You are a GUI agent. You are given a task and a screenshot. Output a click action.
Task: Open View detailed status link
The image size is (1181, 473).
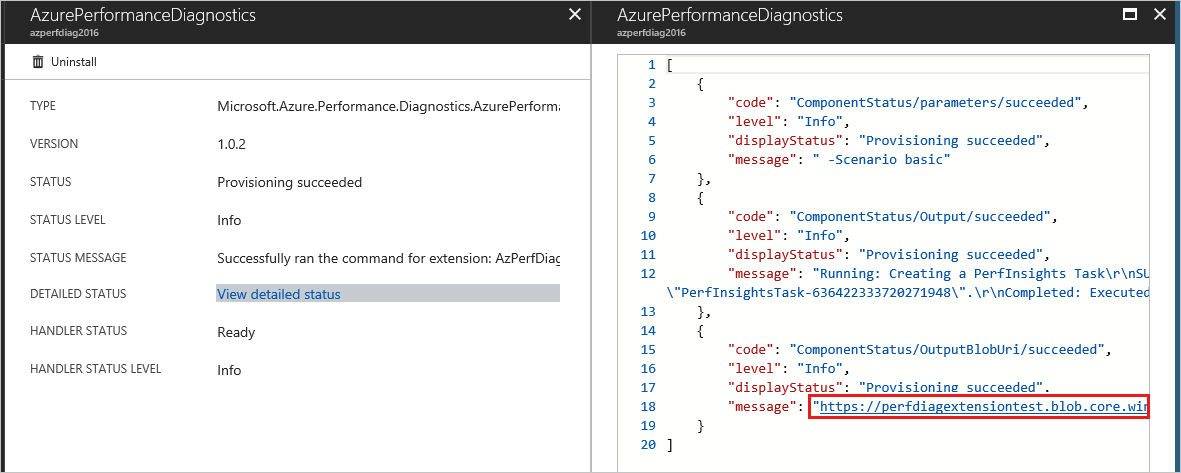tap(279, 294)
